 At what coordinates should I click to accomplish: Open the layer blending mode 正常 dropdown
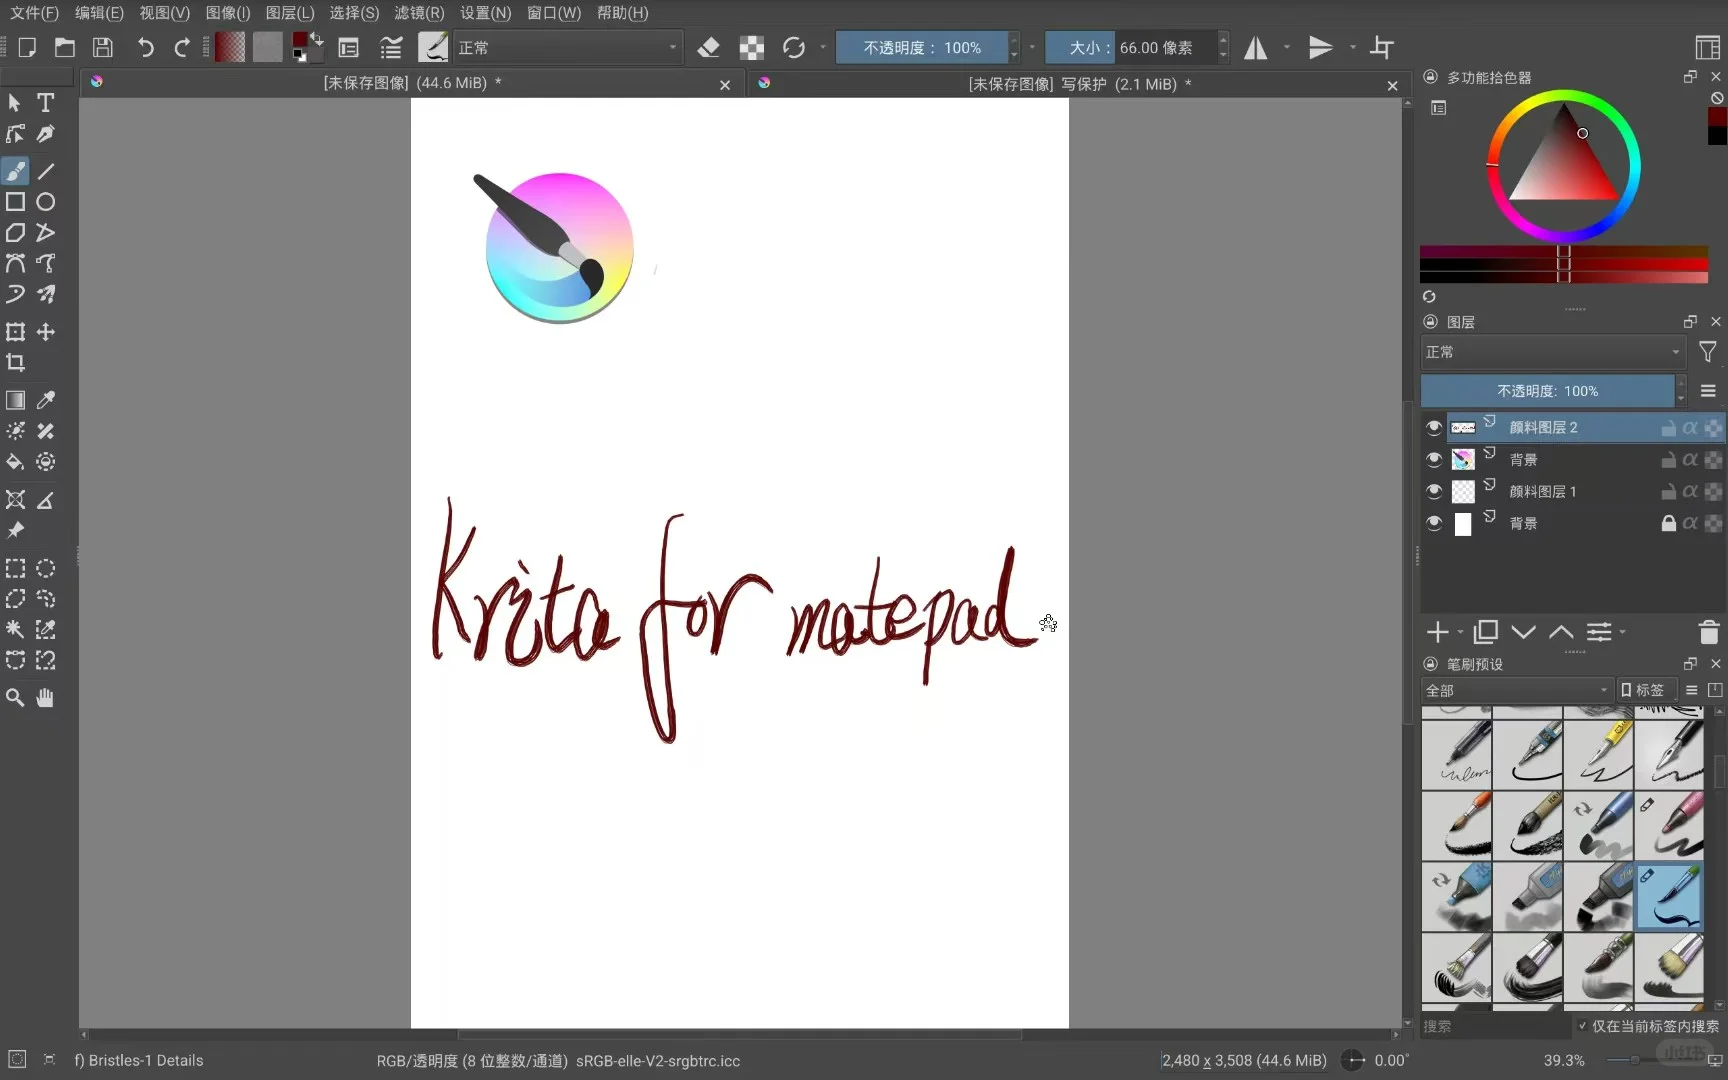[x=1552, y=352]
